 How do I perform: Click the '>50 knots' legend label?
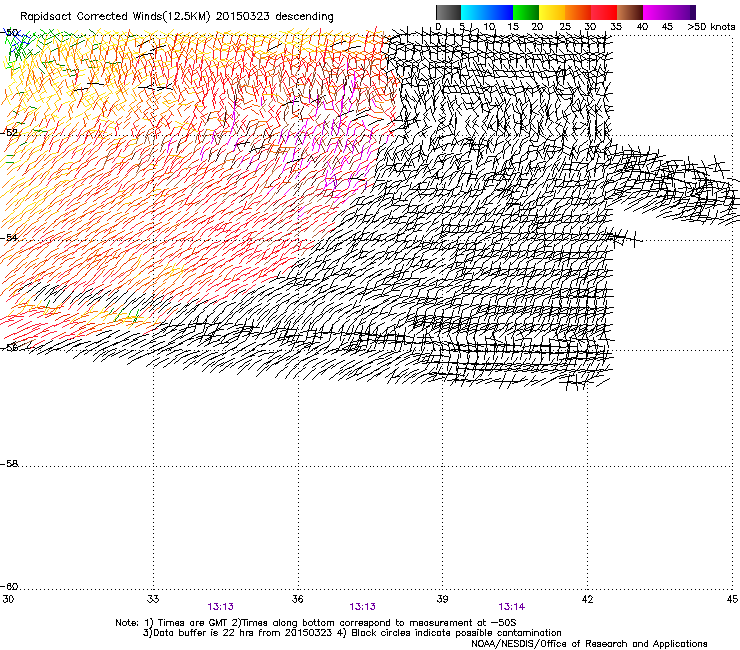tap(711, 27)
